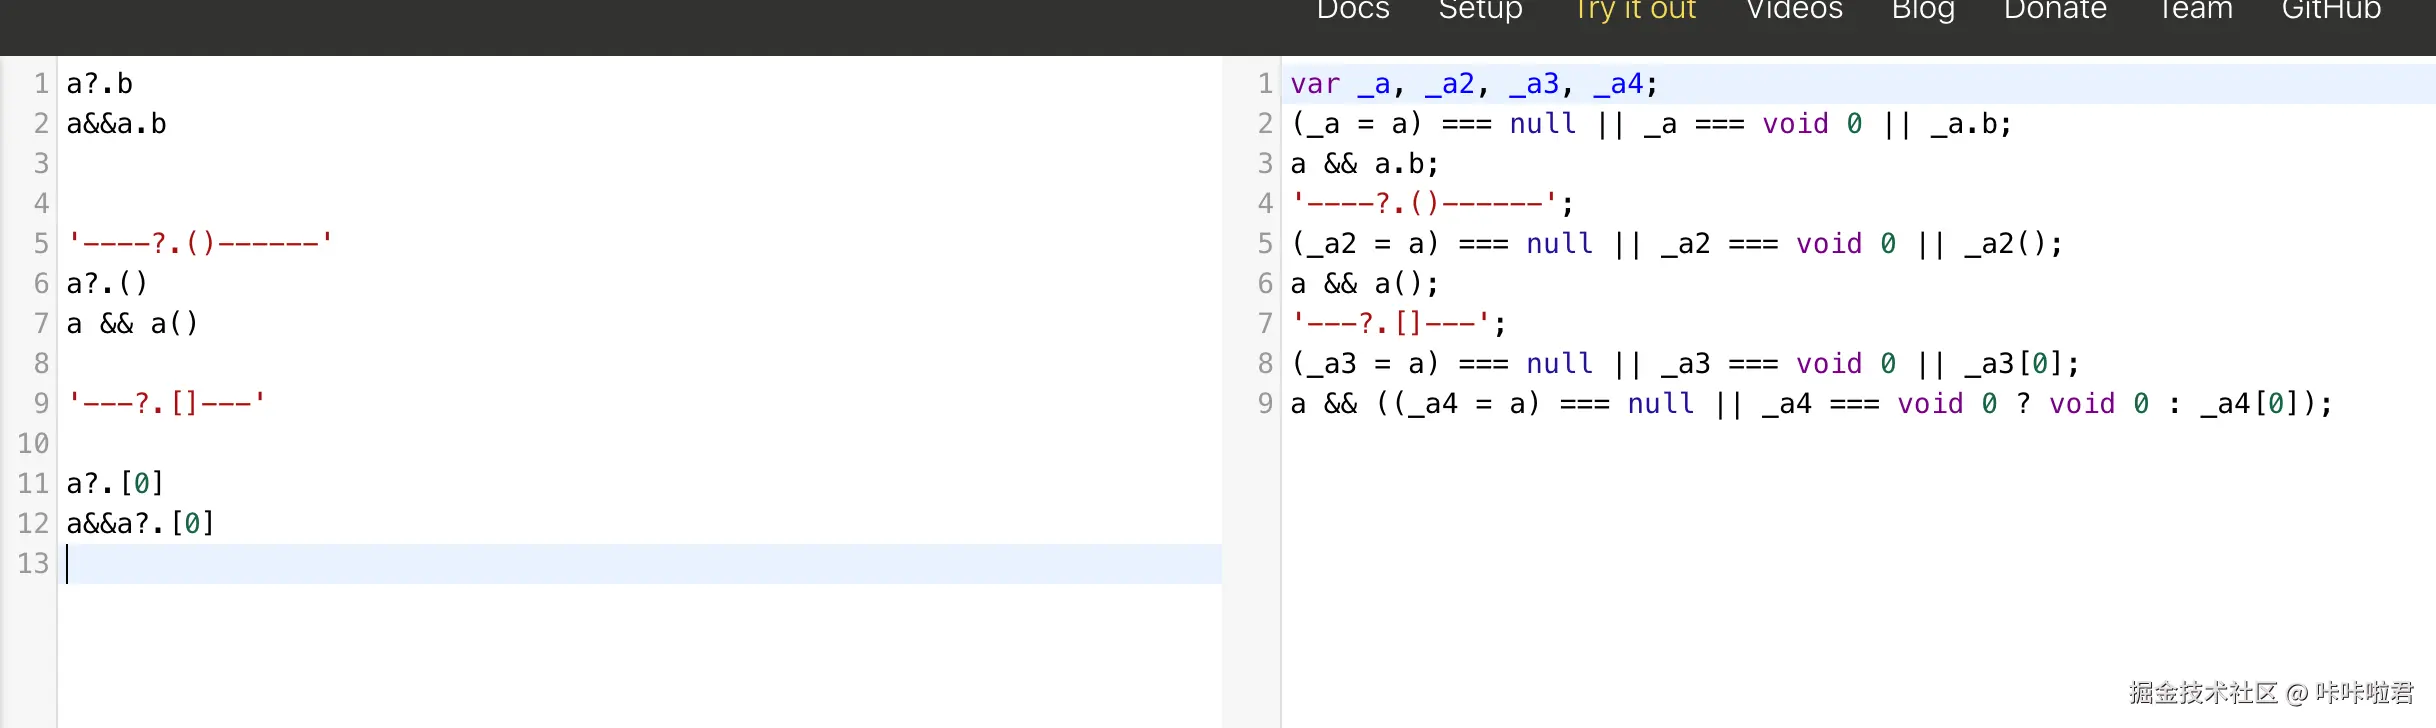Click output line ending '_a.b;'
This screenshot has height=728, width=2436.
(1651, 124)
